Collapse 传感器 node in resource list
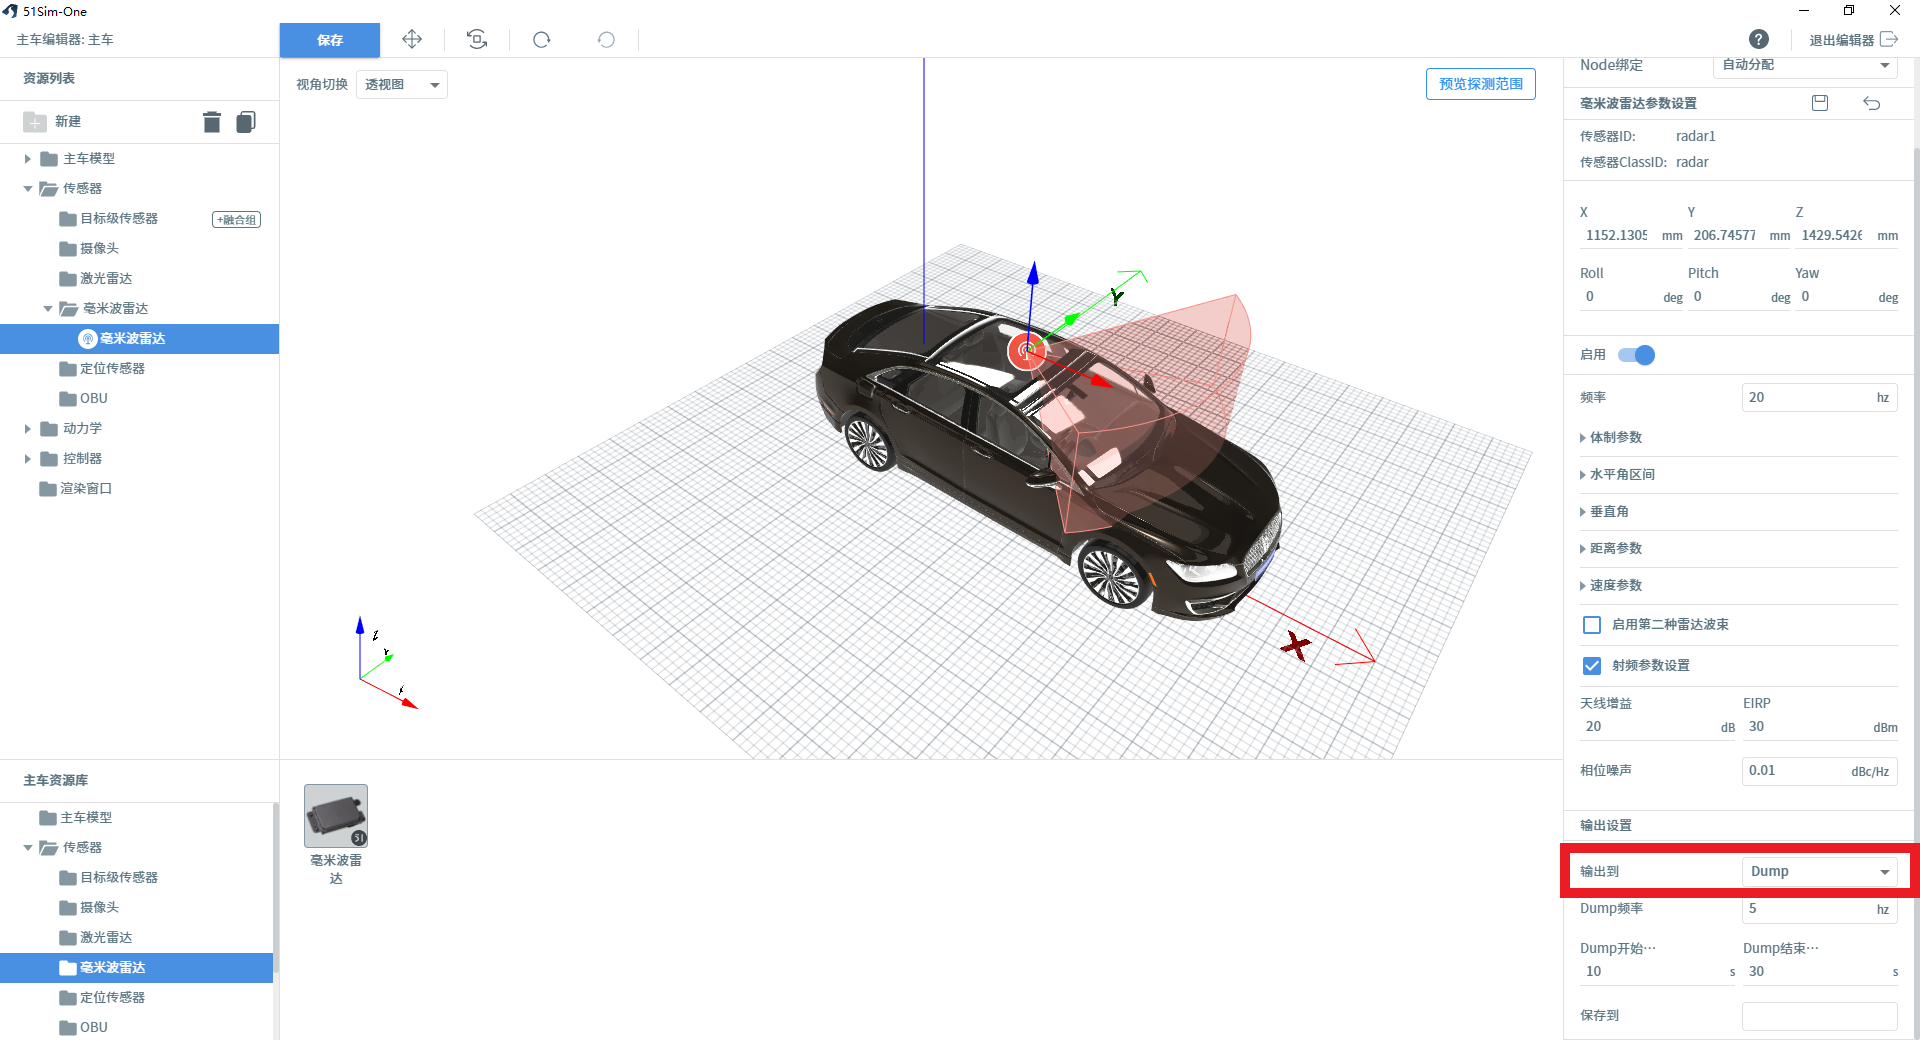 [28, 189]
